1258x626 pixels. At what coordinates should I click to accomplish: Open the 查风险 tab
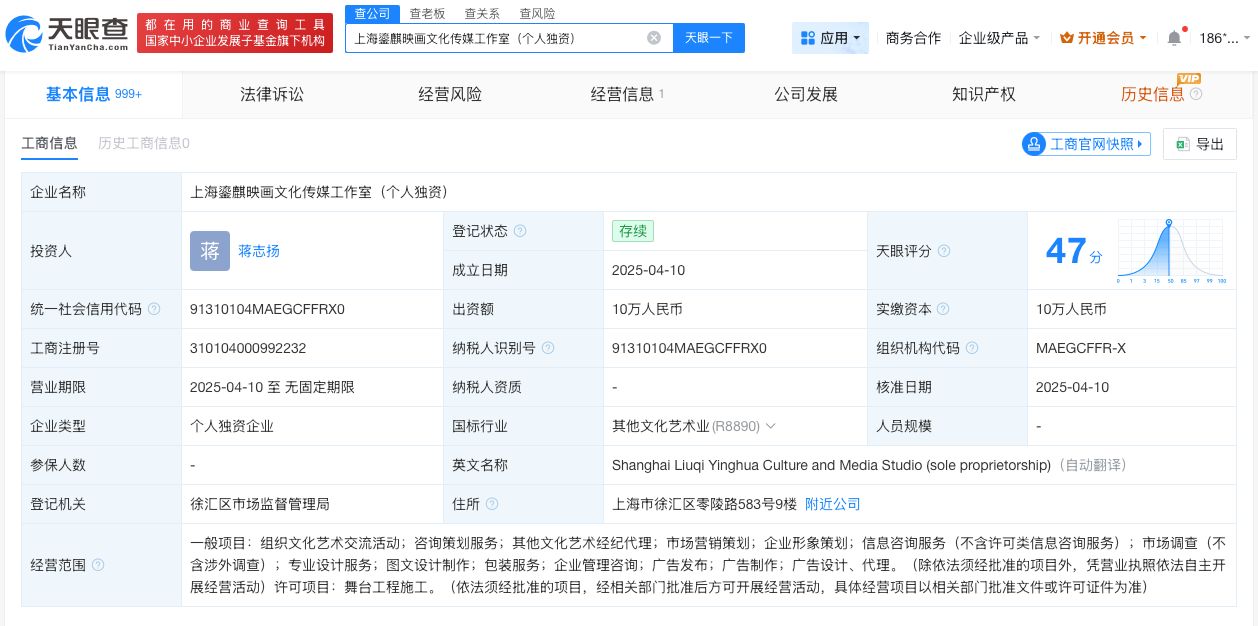coord(537,13)
